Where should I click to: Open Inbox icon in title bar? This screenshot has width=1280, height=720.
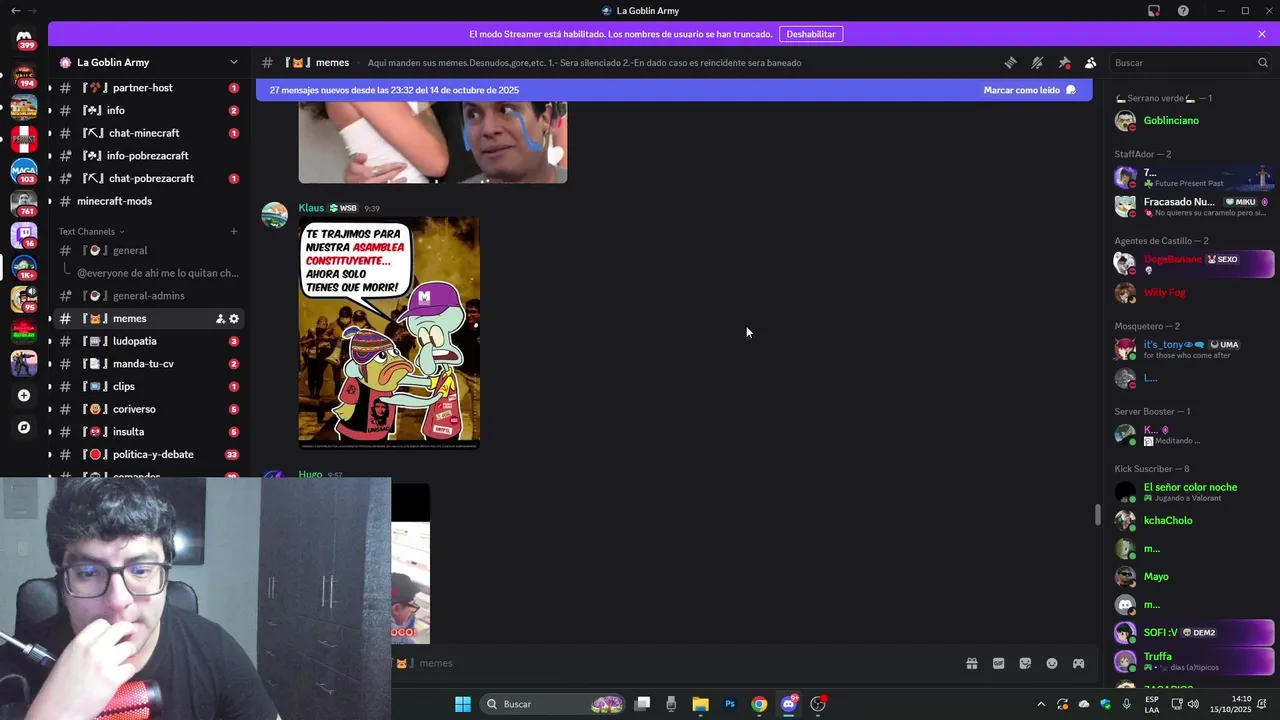(x=1154, y=11)
